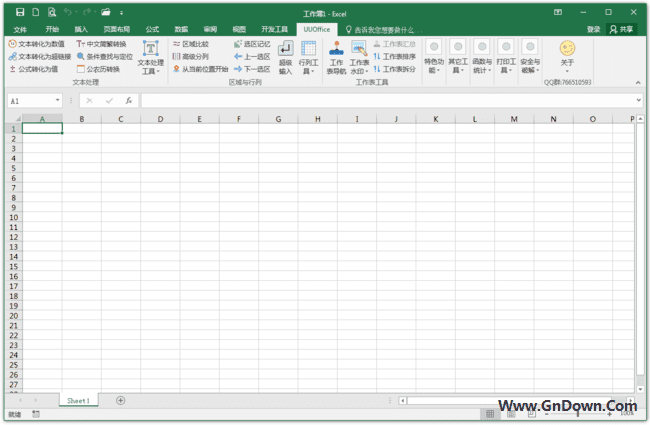650x425 pixels.
Task: Click 文本转化为超链接 in the ribbon
Action: click(40, 56)
